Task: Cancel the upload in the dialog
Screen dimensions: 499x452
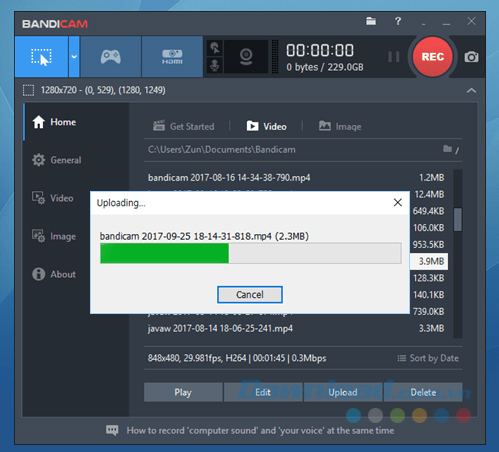Action: coord(250,295)
